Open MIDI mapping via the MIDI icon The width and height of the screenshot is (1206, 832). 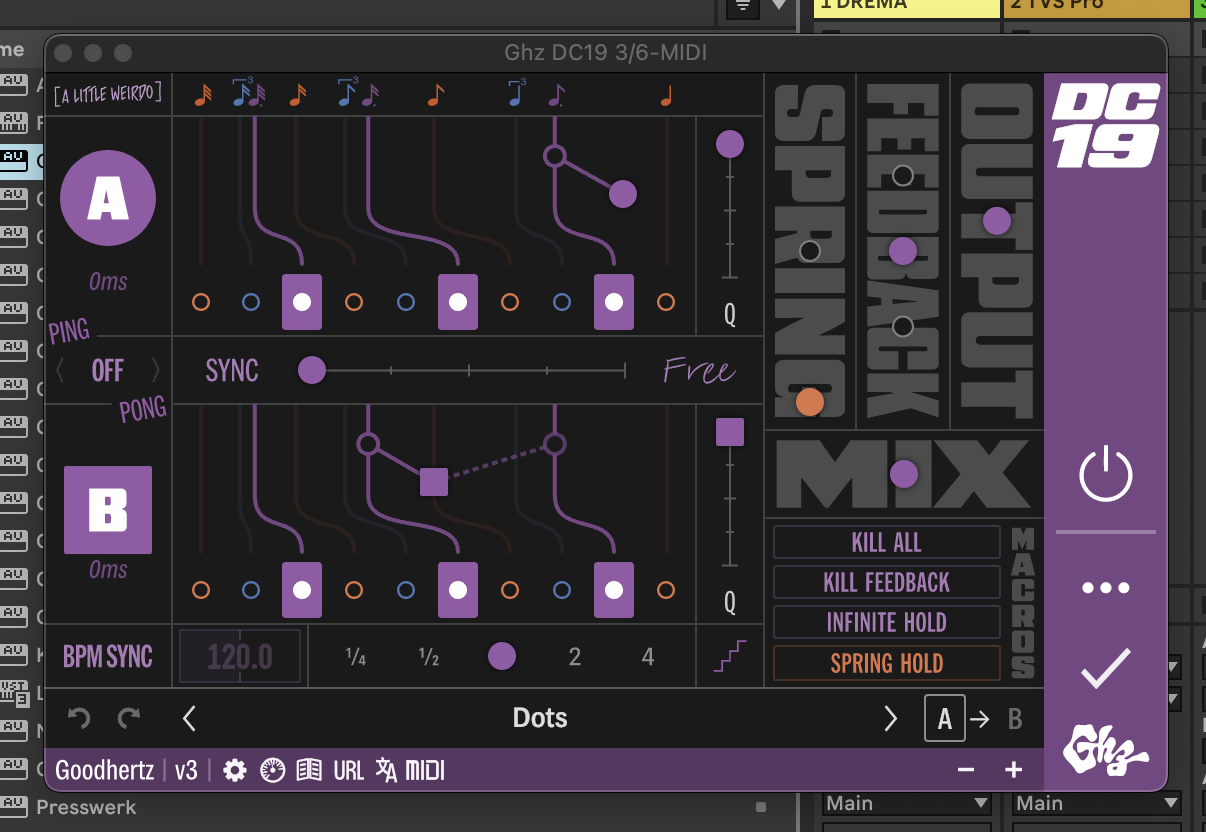[x=425, y=770]
